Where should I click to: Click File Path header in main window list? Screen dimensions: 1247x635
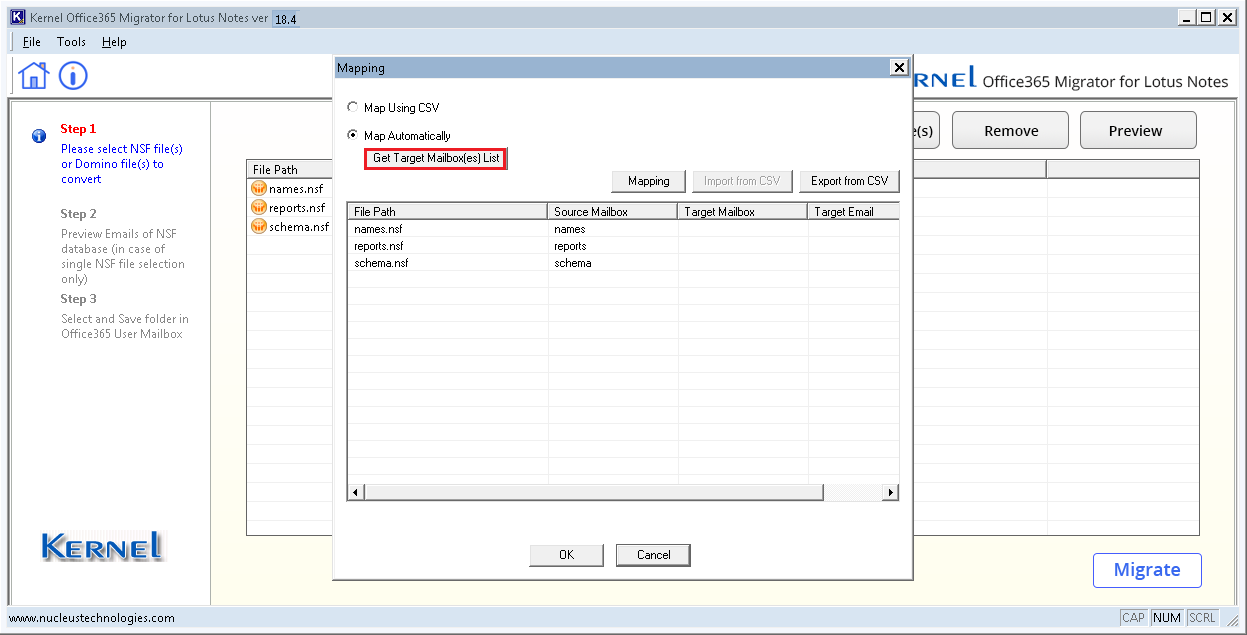(x=288, y=170)
